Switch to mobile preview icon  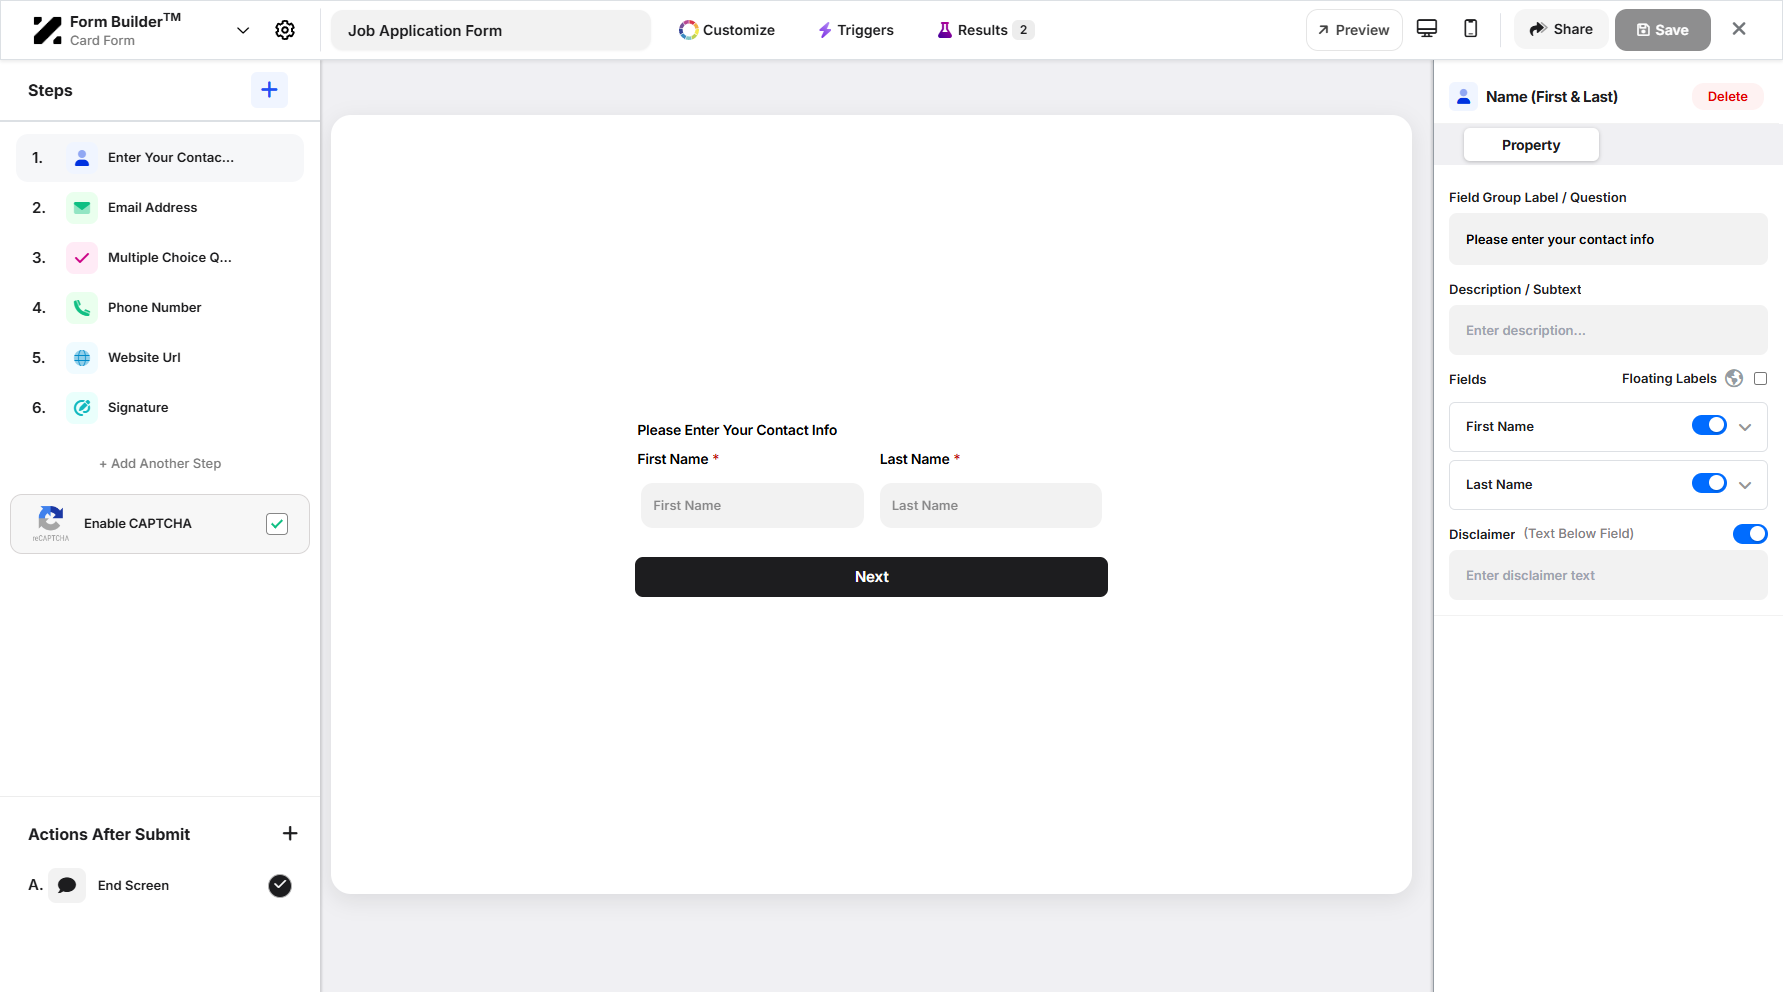(1471, 29)
